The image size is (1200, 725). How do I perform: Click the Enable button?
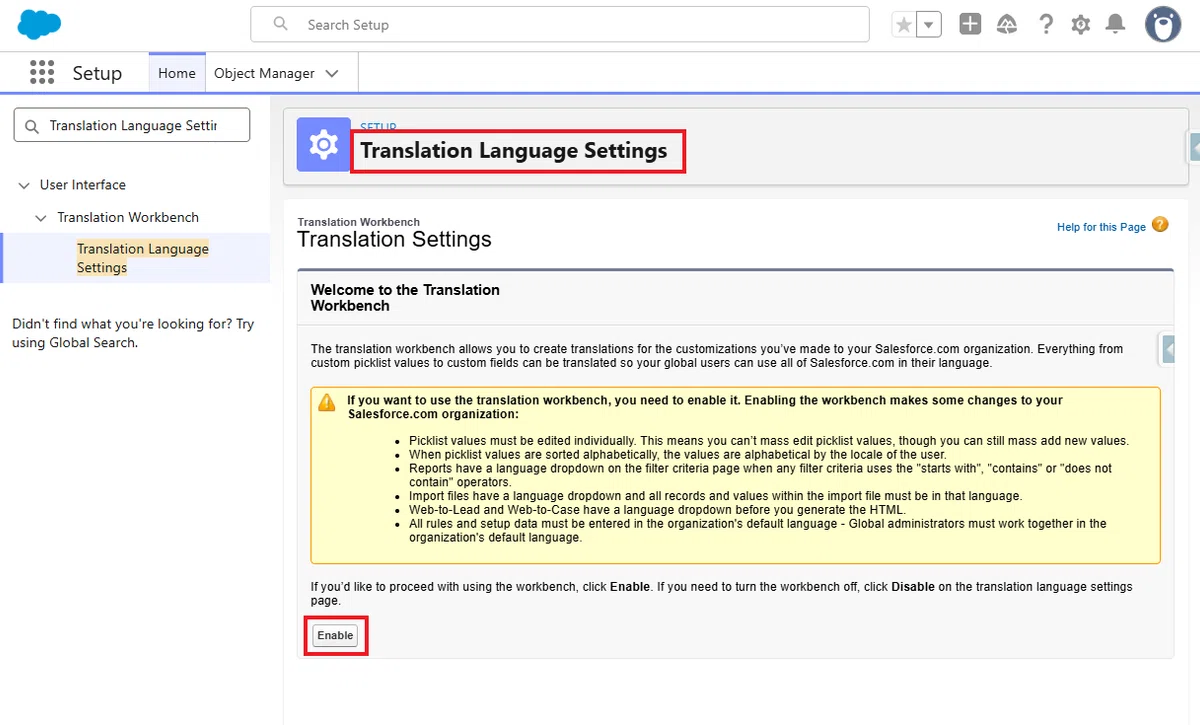(335, 635)
